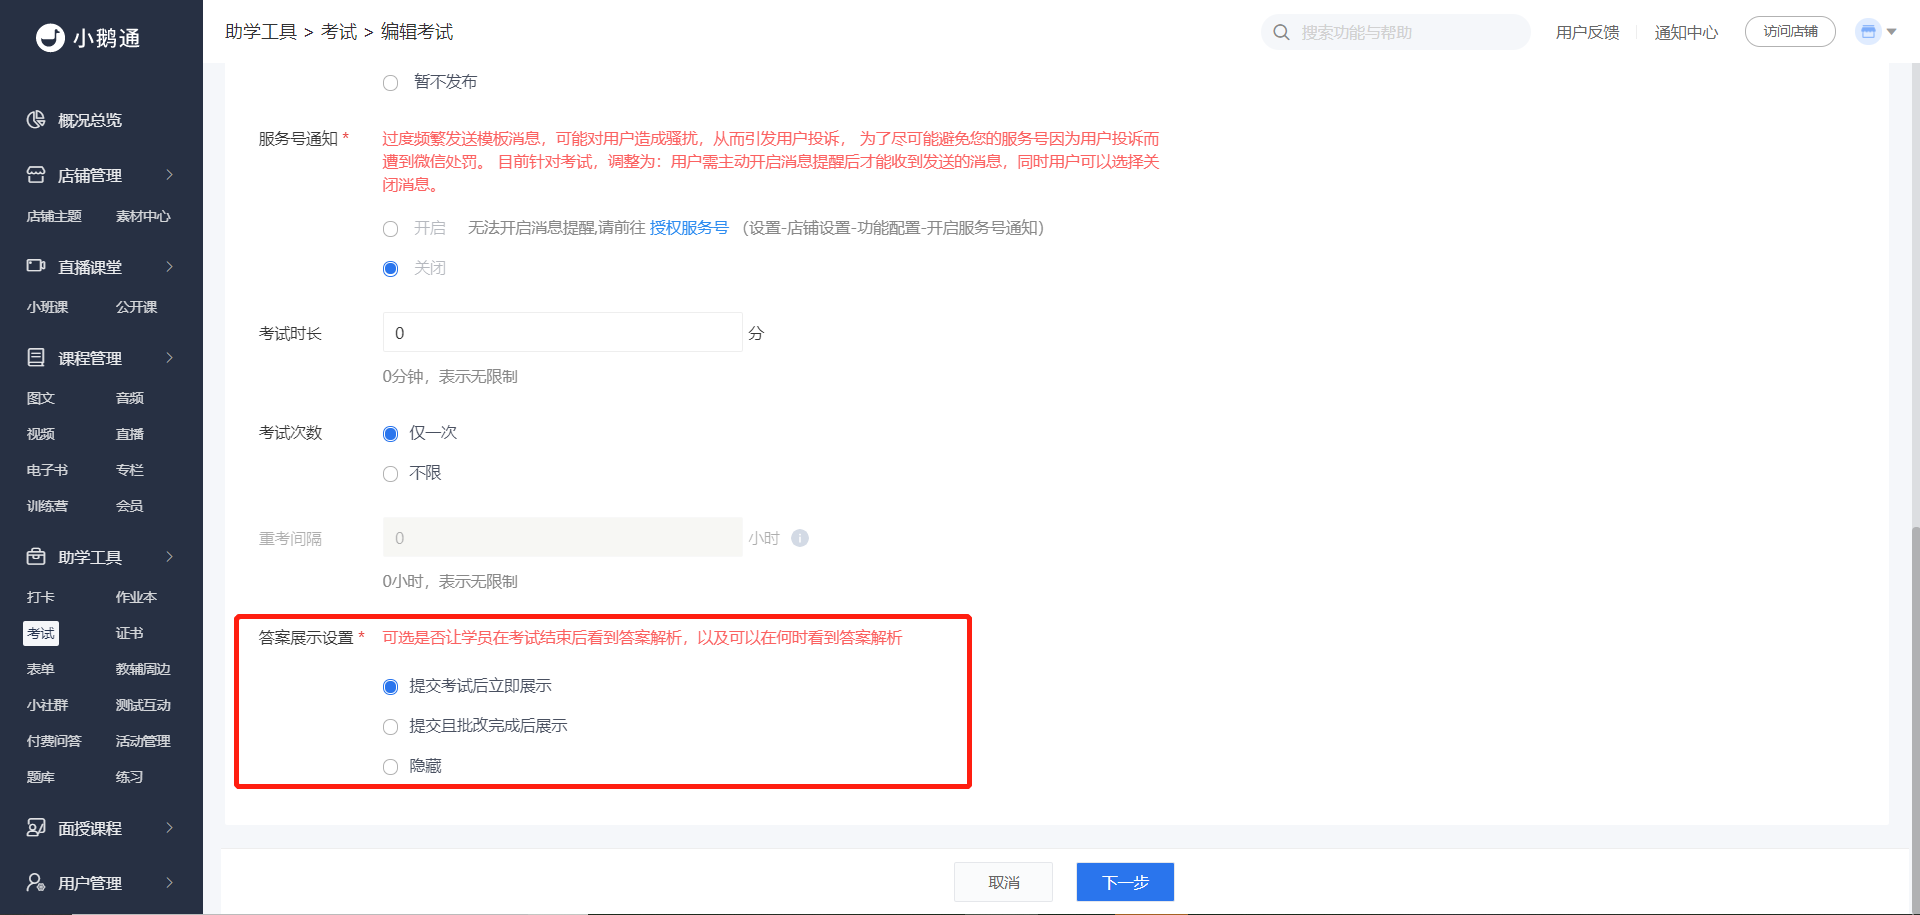
Task: Click 考试 in the breadcrumb
Action: (x=339, y=32)
